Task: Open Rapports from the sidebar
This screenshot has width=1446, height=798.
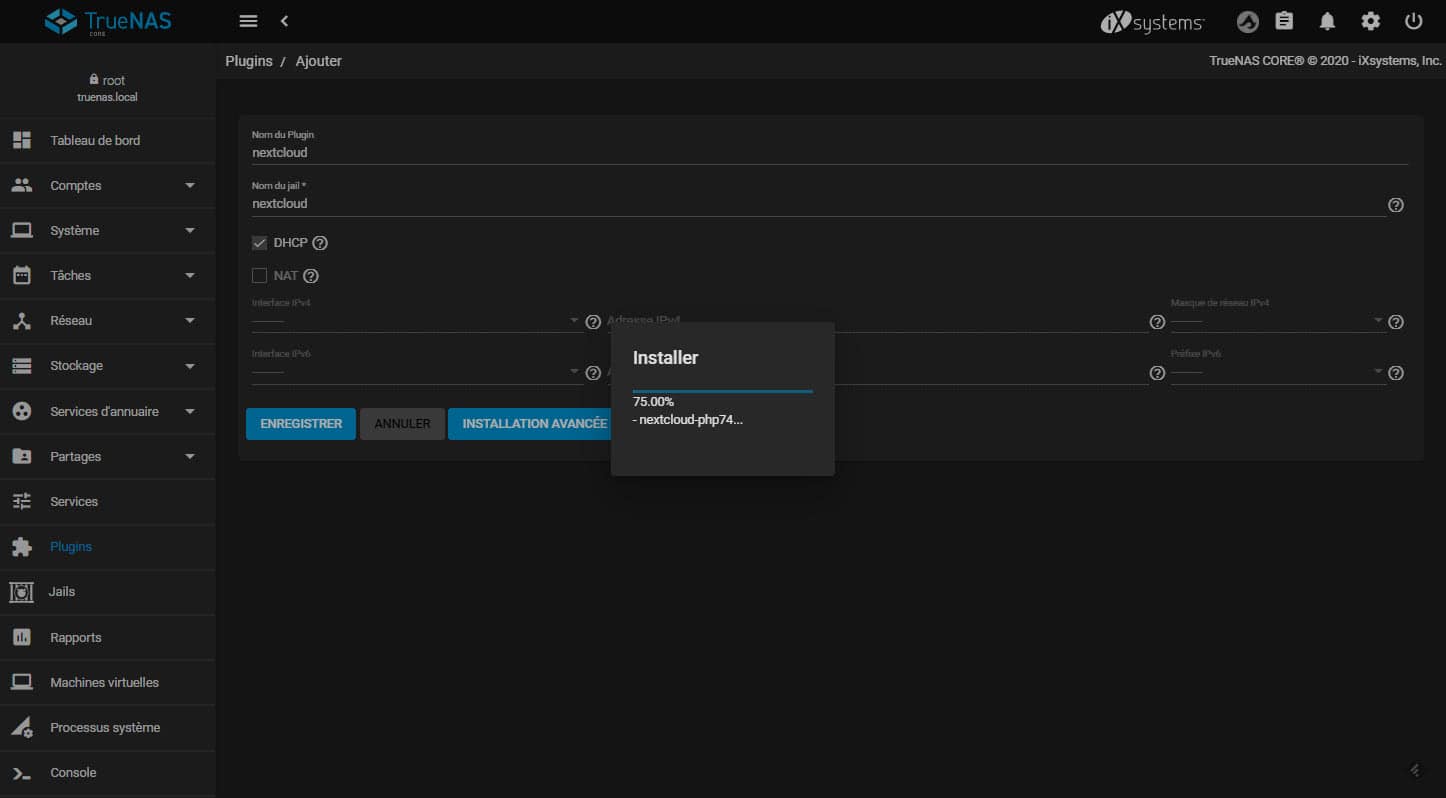Action: point(108,638)
